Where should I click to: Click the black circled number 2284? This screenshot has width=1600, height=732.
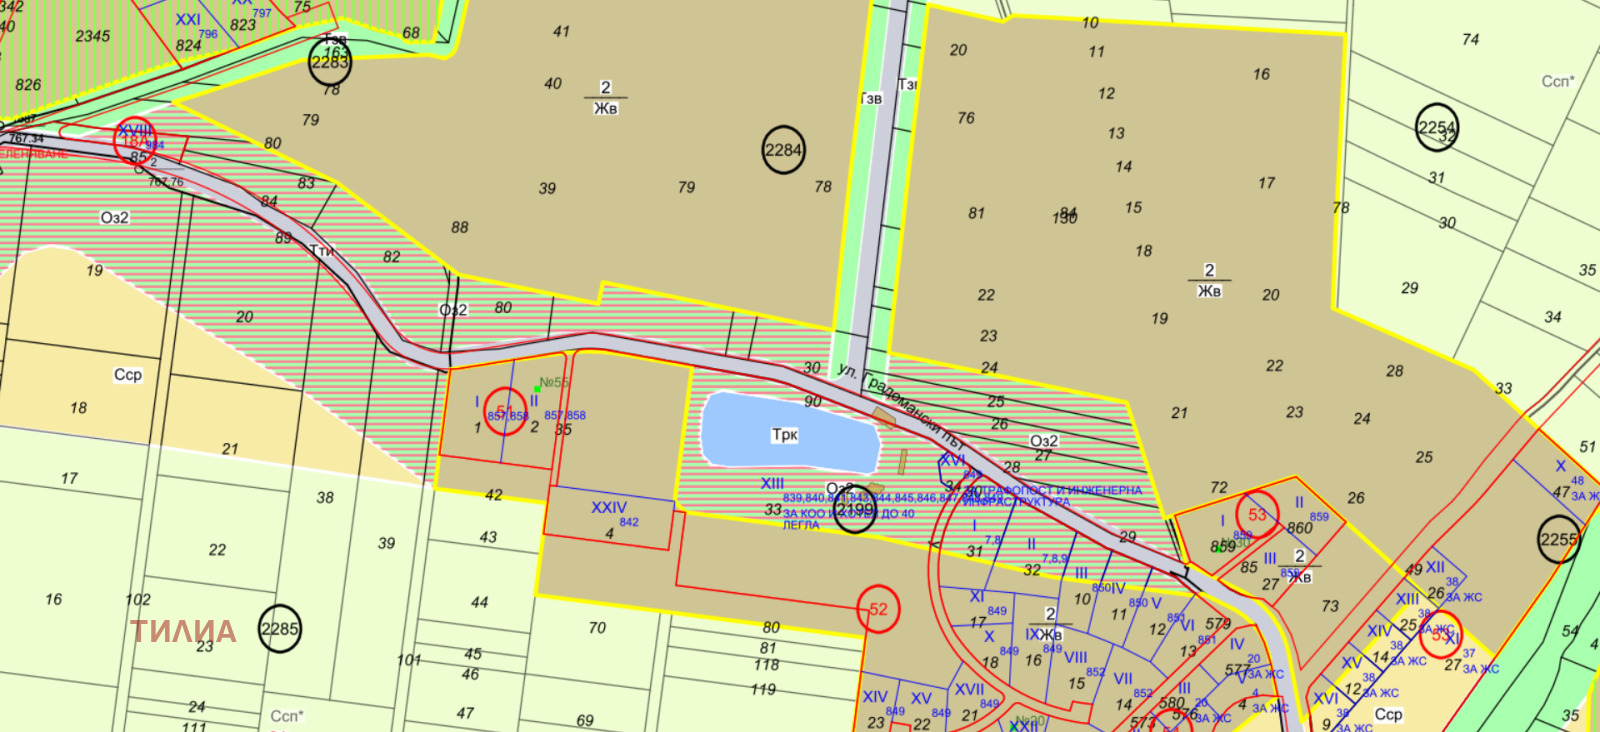tap(783, 150)
